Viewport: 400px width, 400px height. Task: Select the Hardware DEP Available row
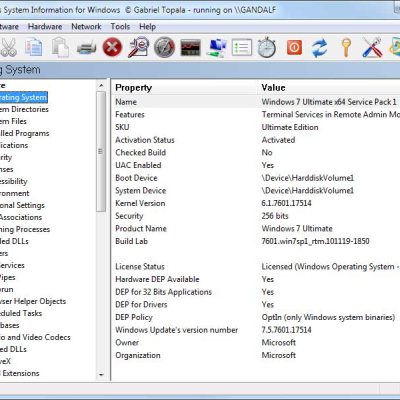coord(256,279)
